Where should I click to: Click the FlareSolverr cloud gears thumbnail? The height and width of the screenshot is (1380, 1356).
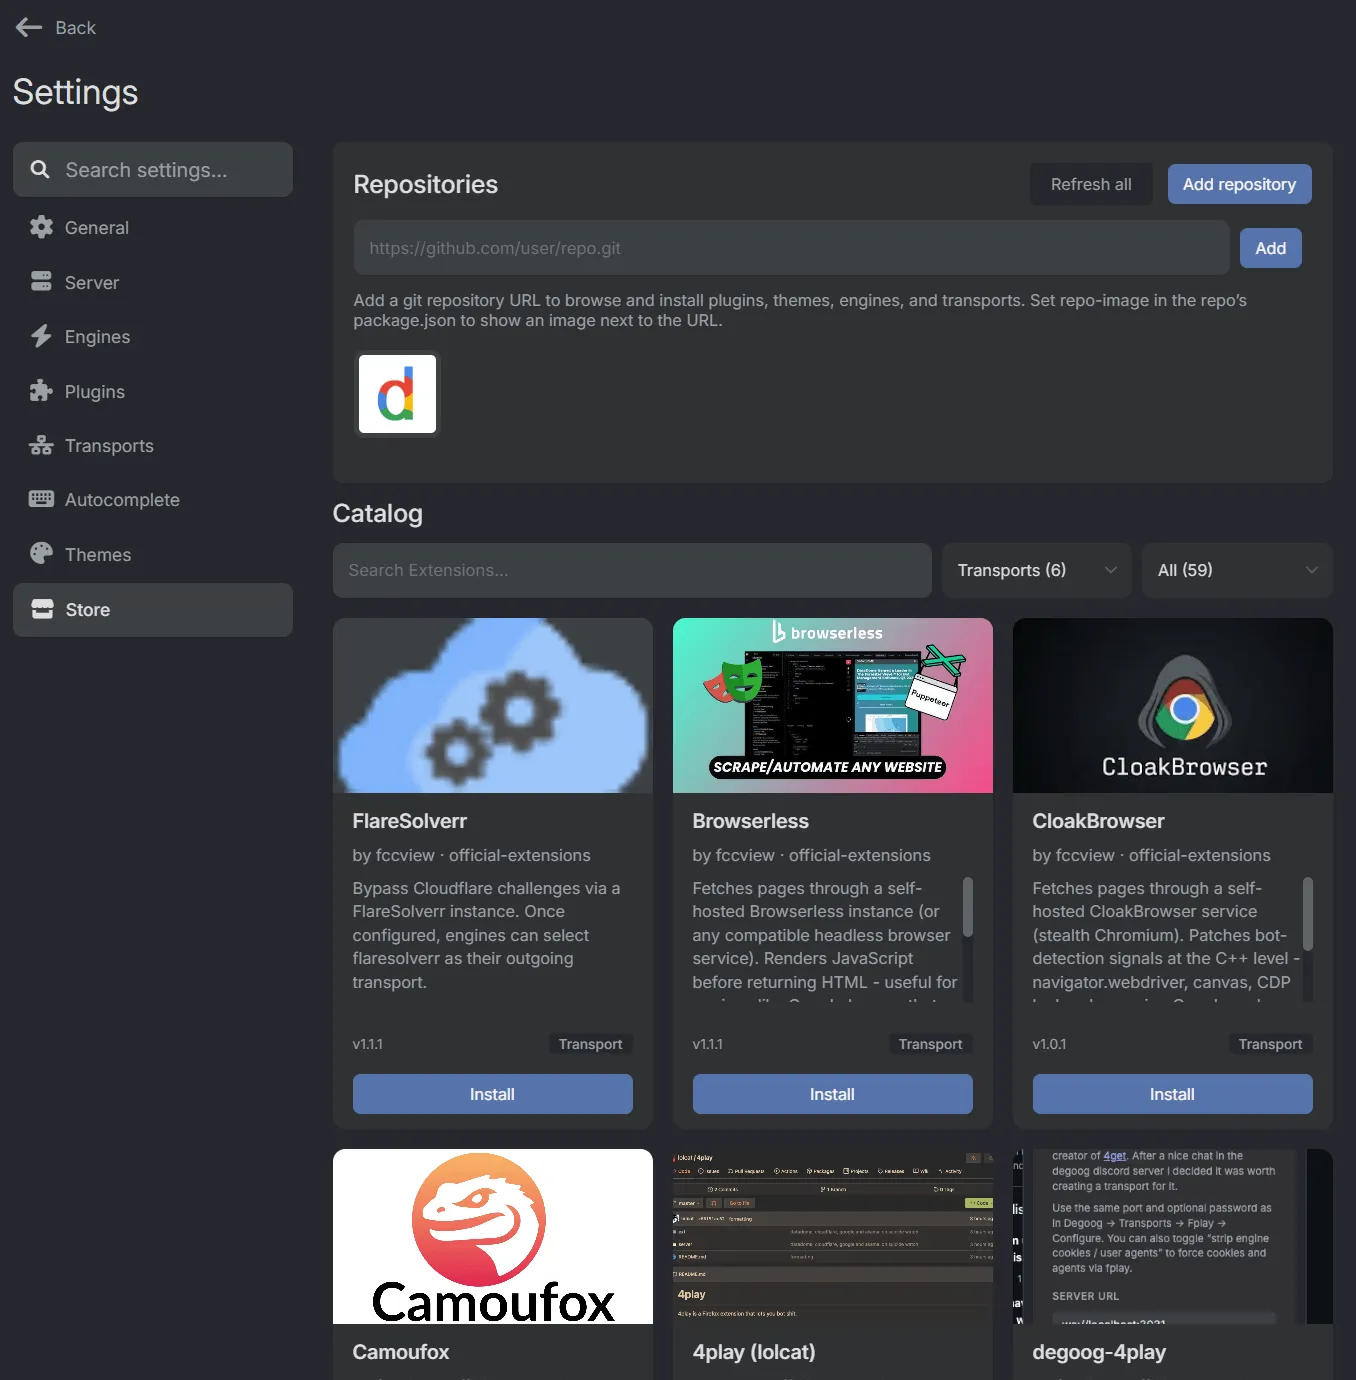tap(493, 705)
